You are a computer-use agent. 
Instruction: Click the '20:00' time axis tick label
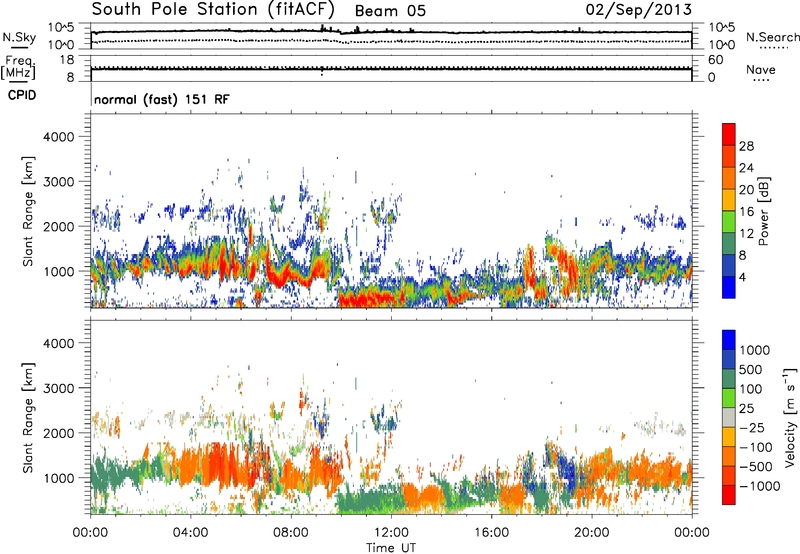pyautogui.click(x=591, y=533)
